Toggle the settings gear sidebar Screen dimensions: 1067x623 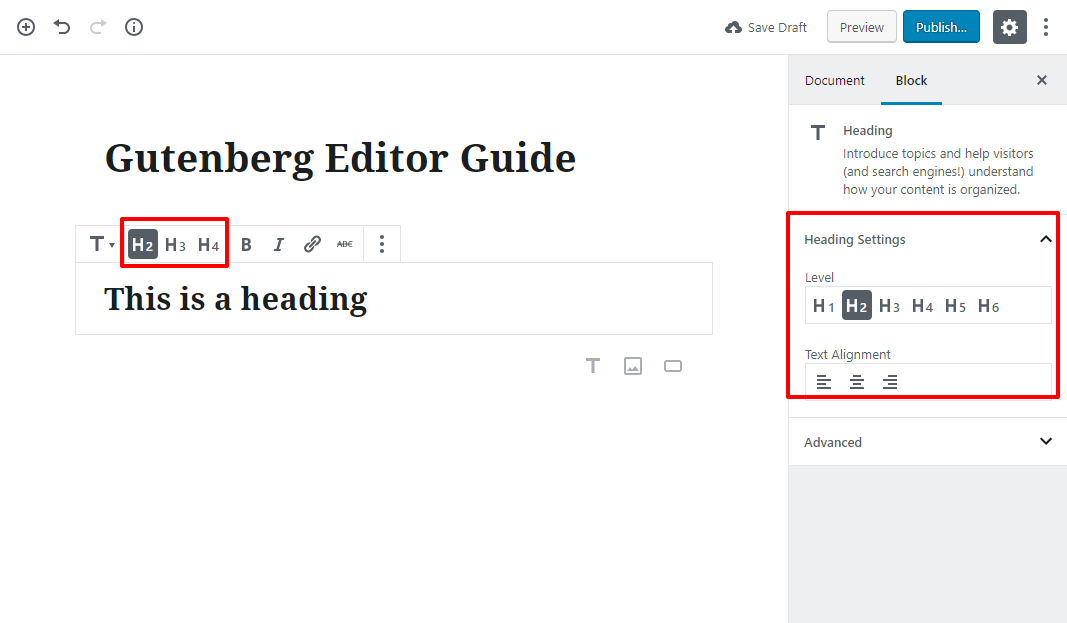(1009, 27)
